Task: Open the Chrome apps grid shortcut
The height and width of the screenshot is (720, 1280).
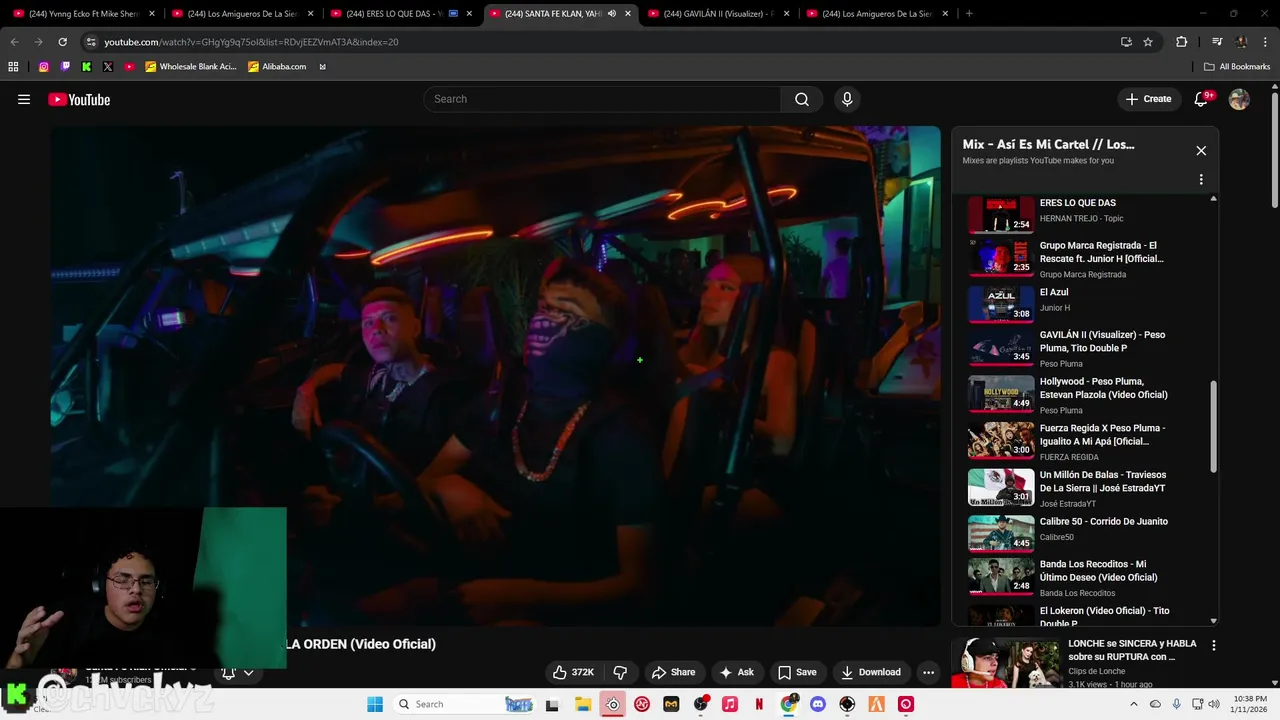Action: point(13,67)
